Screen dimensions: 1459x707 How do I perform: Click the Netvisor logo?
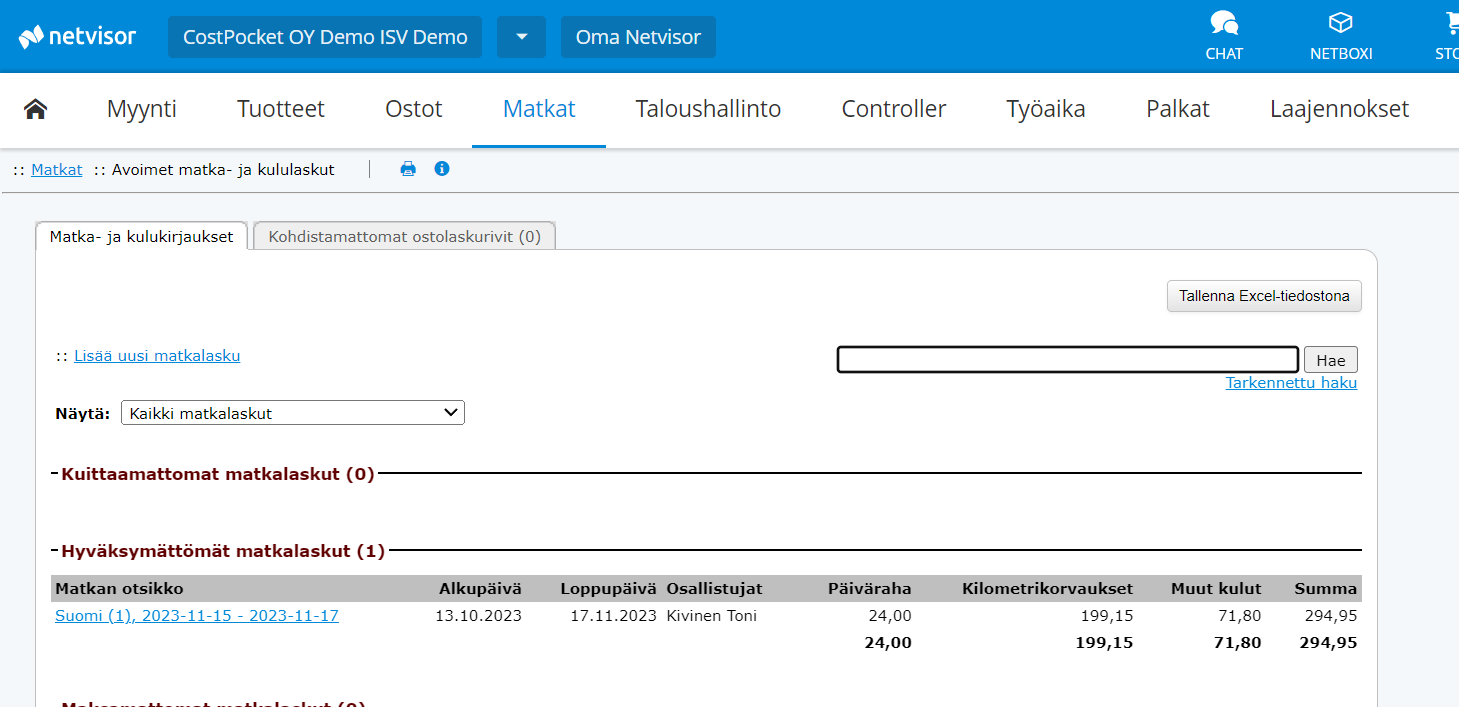pos(77,37)
